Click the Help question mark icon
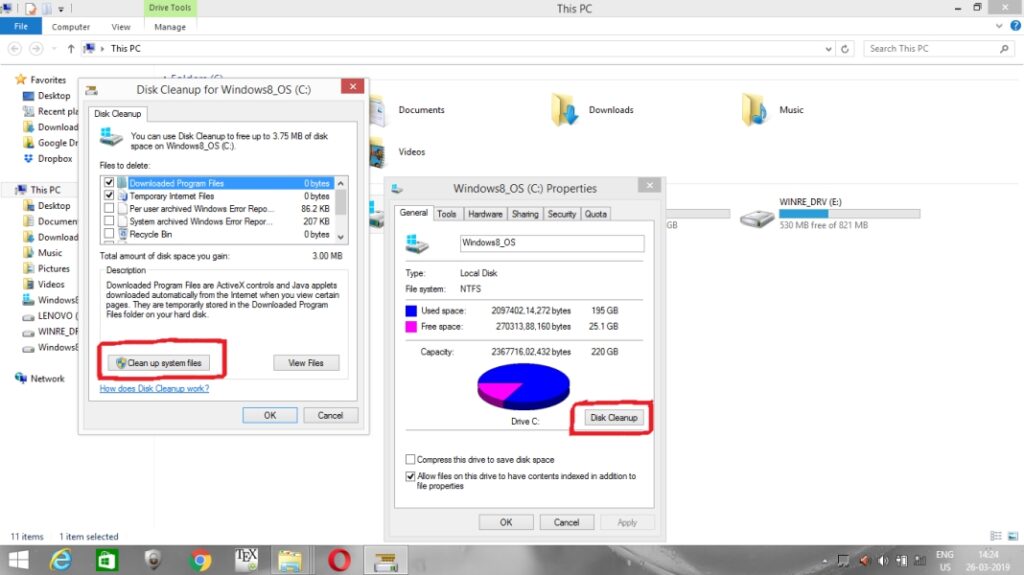Viewport: 1024px width, 575px height. (1016, 26)
